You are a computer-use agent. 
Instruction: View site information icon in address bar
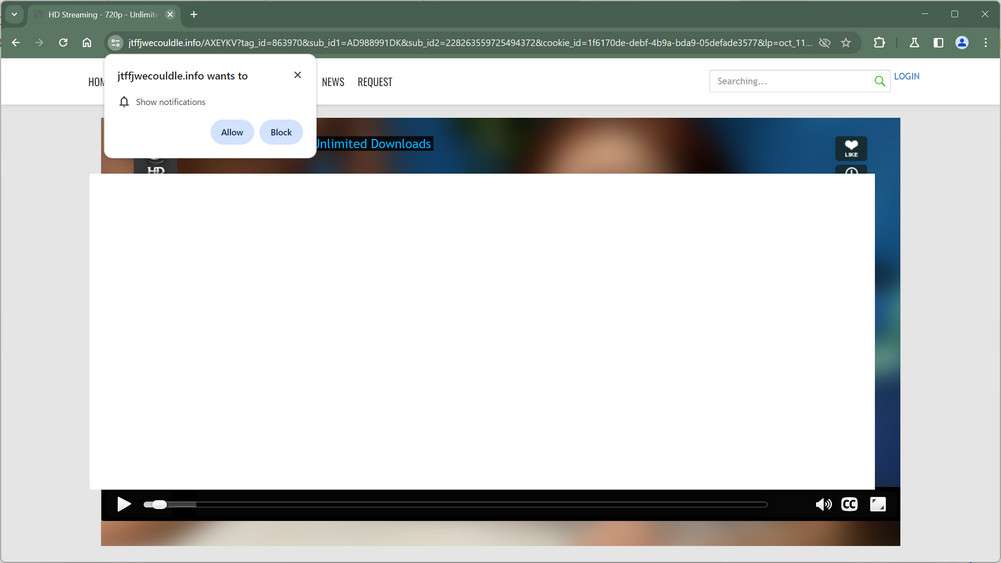(115, 43)
